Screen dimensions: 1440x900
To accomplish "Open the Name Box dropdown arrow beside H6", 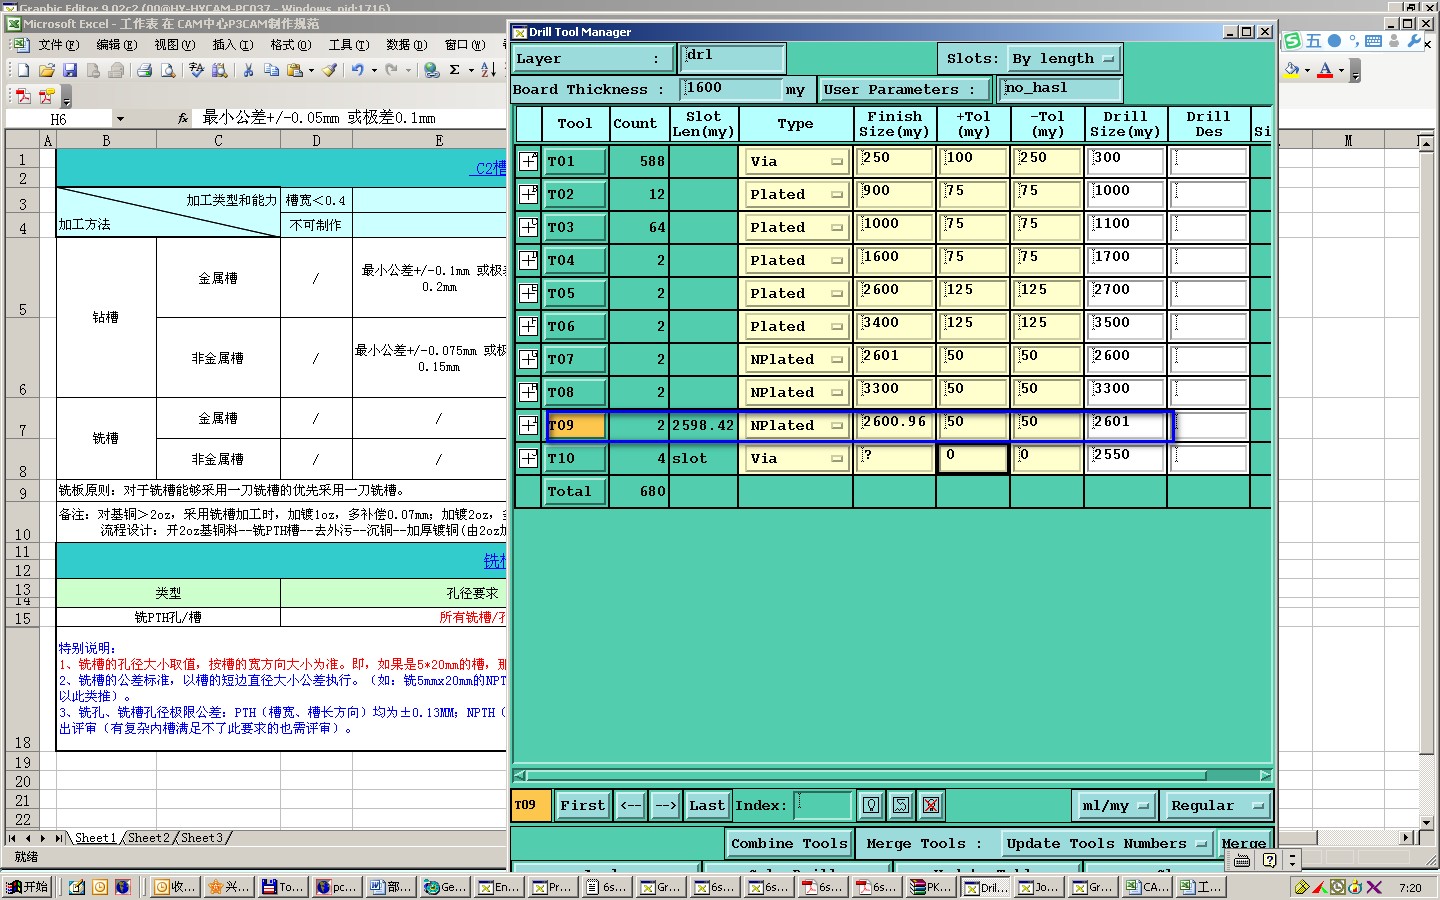I will (x=120, y=119).
